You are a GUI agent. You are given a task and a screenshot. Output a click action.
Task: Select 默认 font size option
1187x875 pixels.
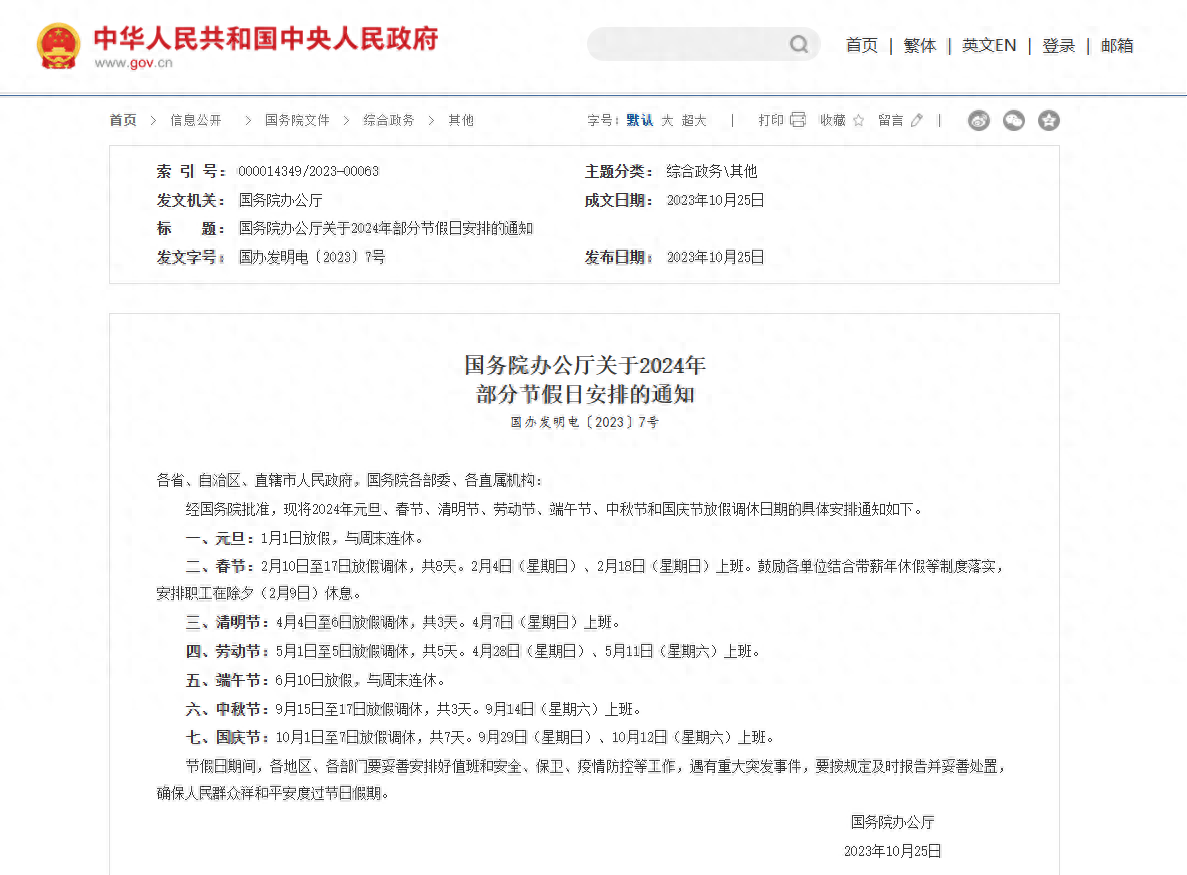click(x=640, y=120)
